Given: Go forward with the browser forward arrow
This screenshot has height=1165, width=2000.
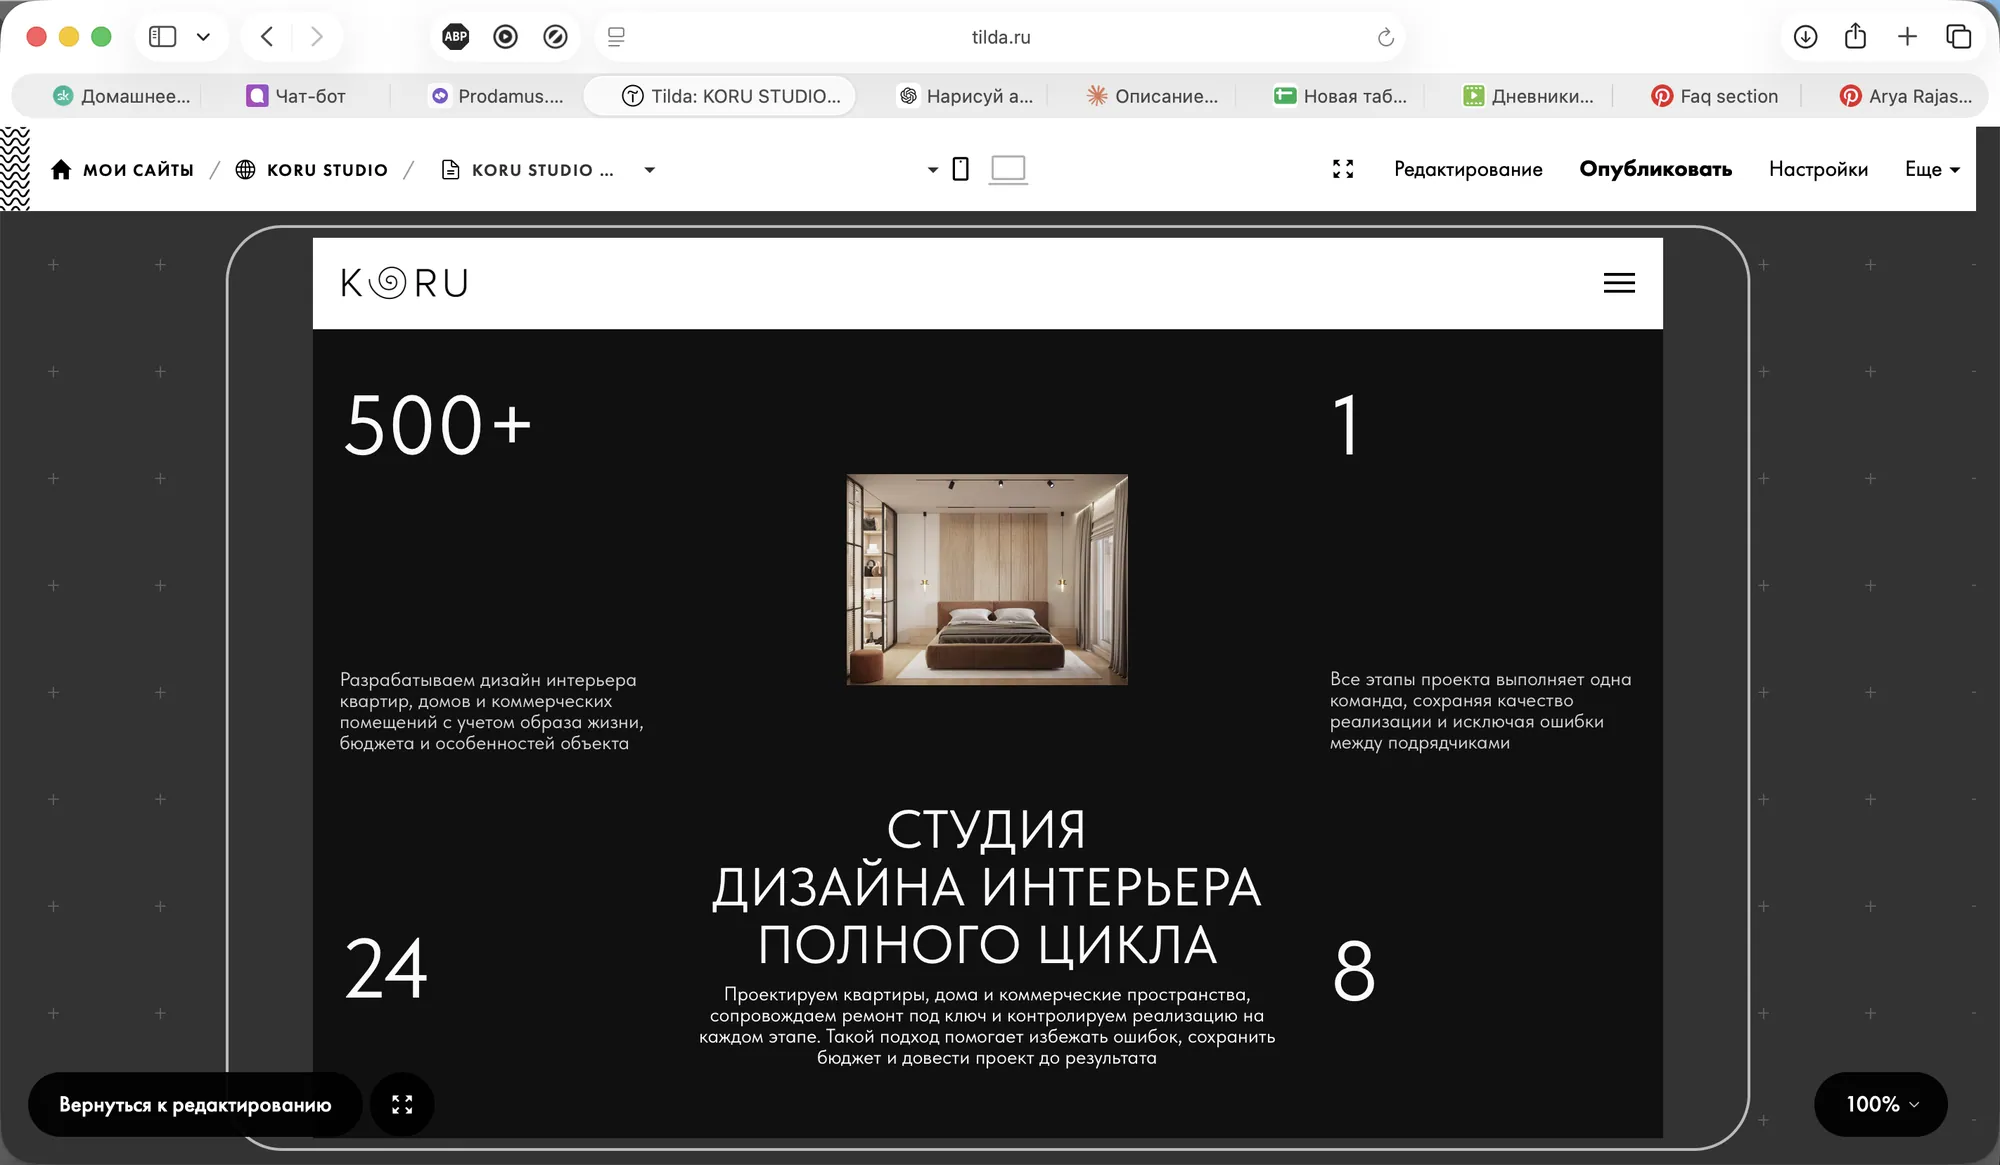Looking at the screenshot, I should coord(317,37).
